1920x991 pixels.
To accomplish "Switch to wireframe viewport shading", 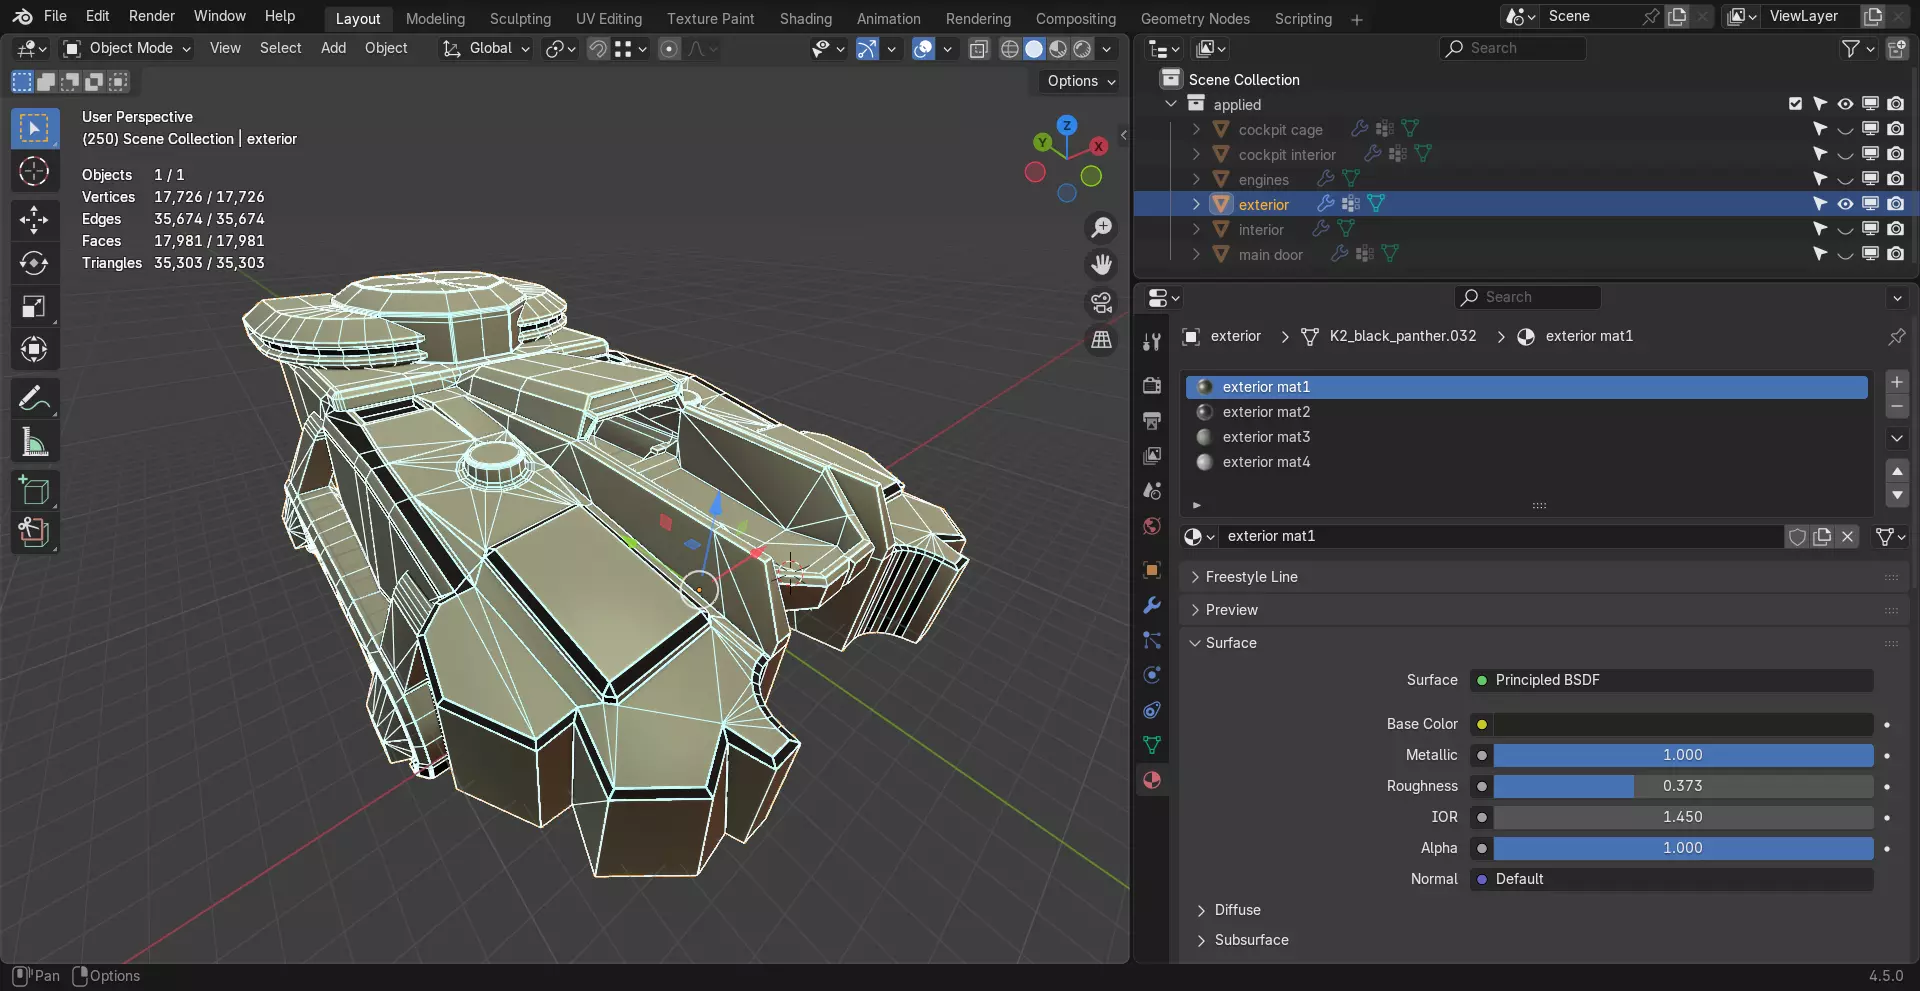I will point(1010,48).
